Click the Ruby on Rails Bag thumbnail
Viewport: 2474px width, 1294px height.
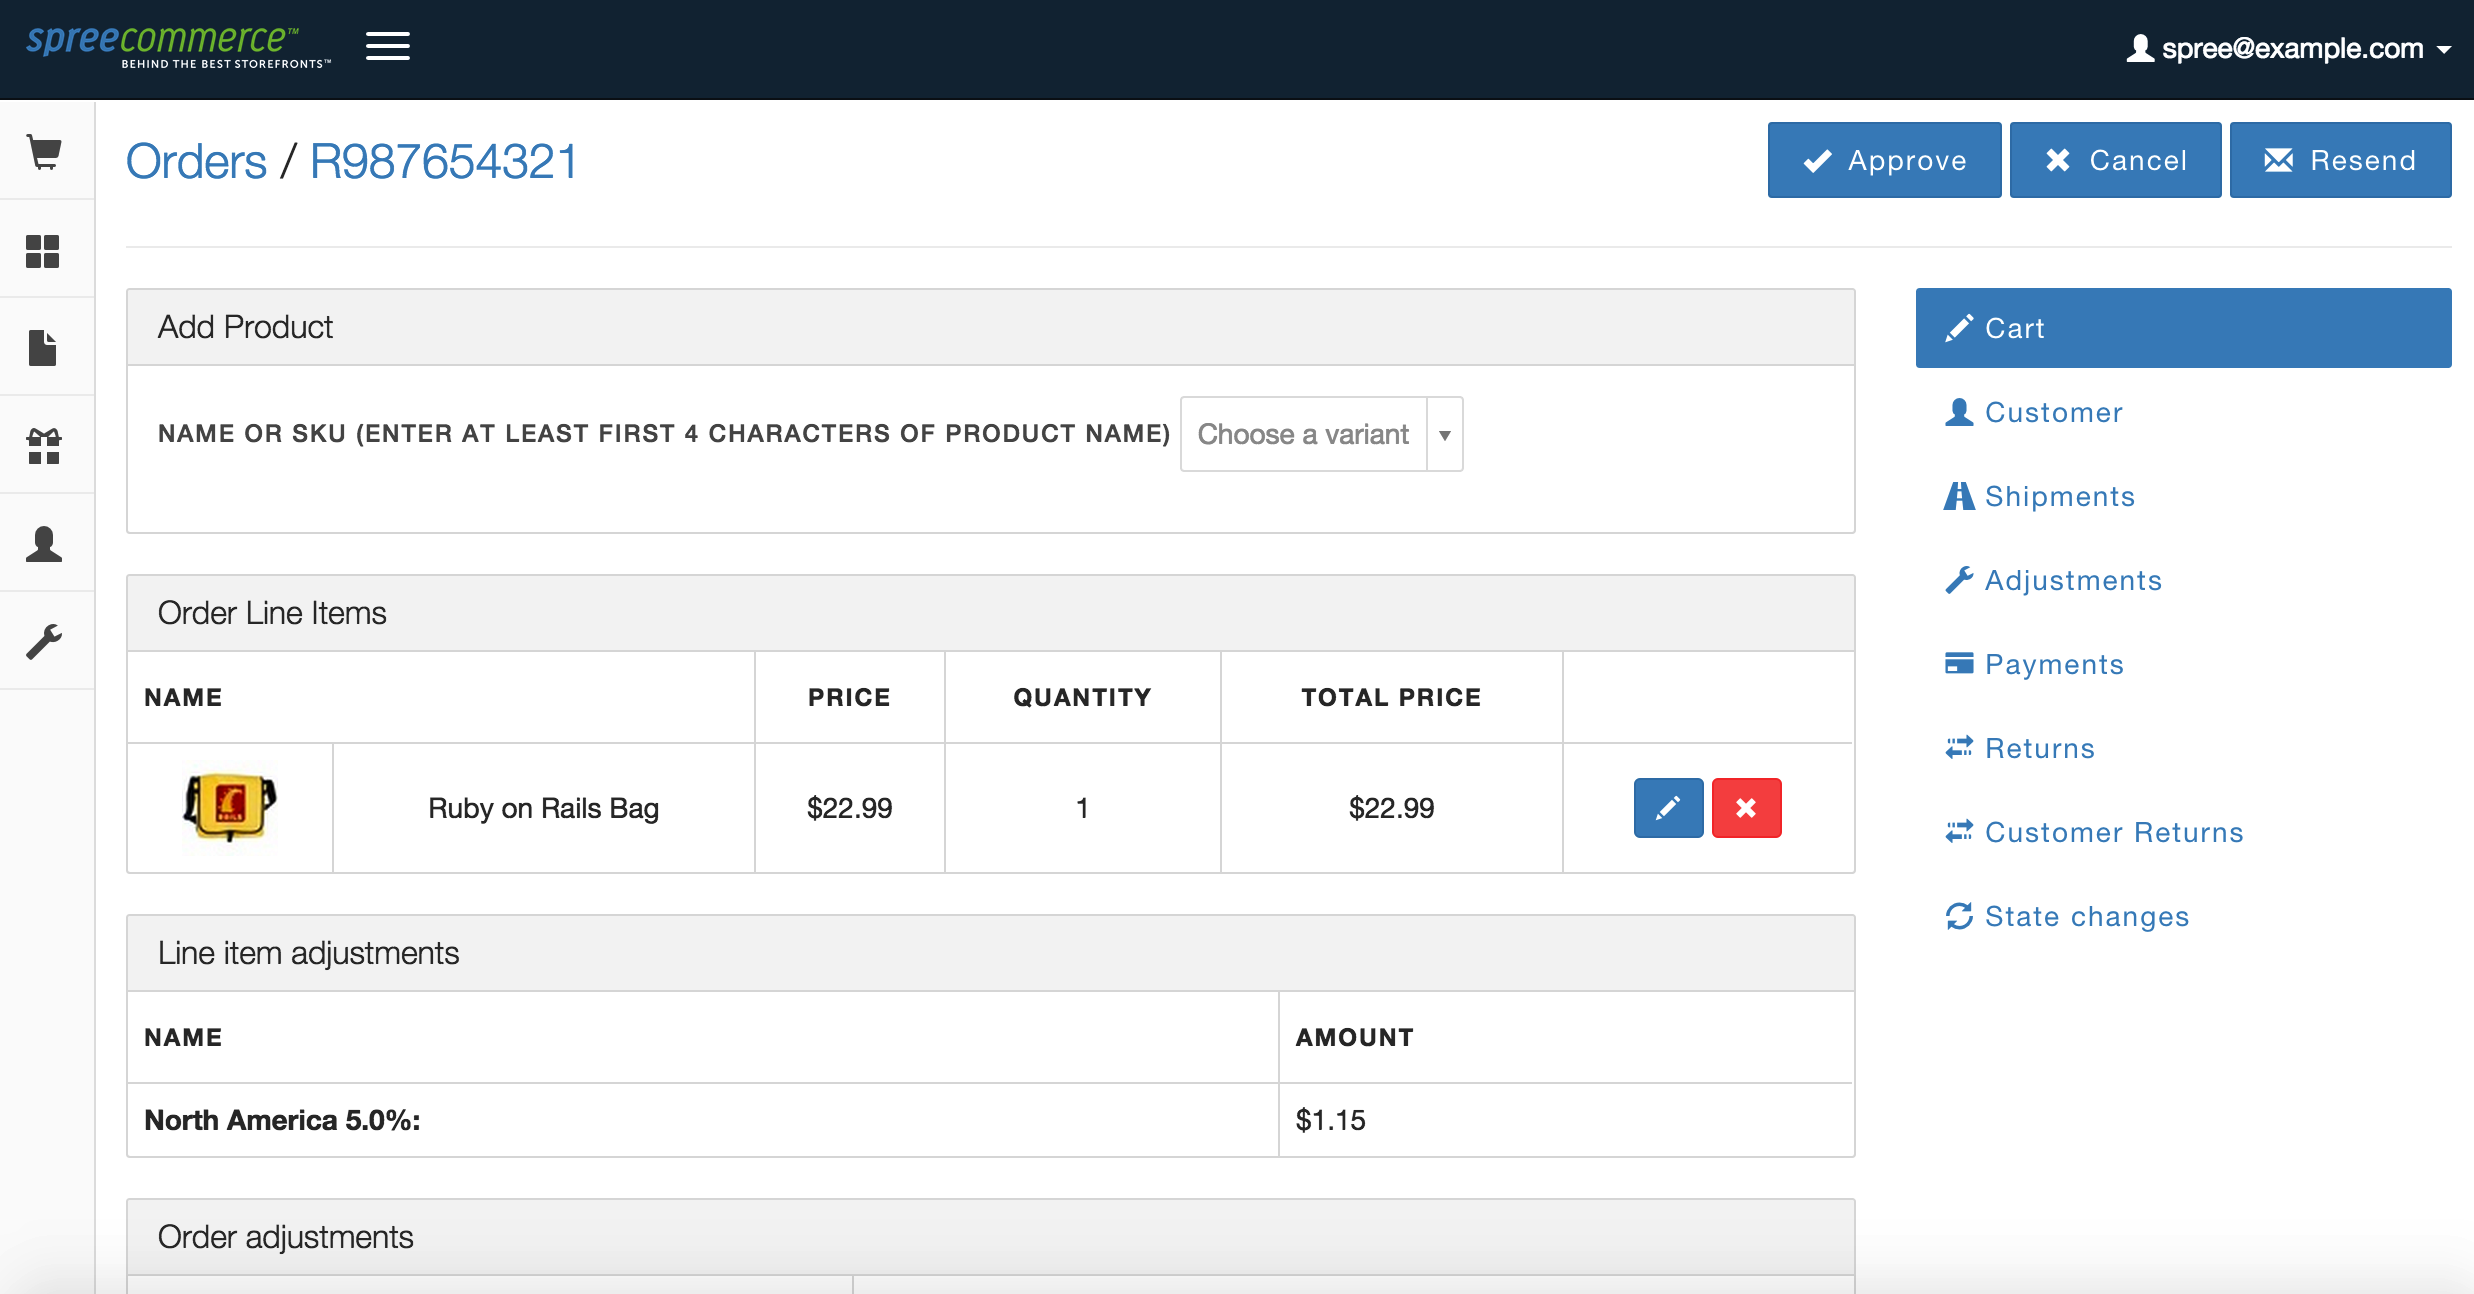230,808
